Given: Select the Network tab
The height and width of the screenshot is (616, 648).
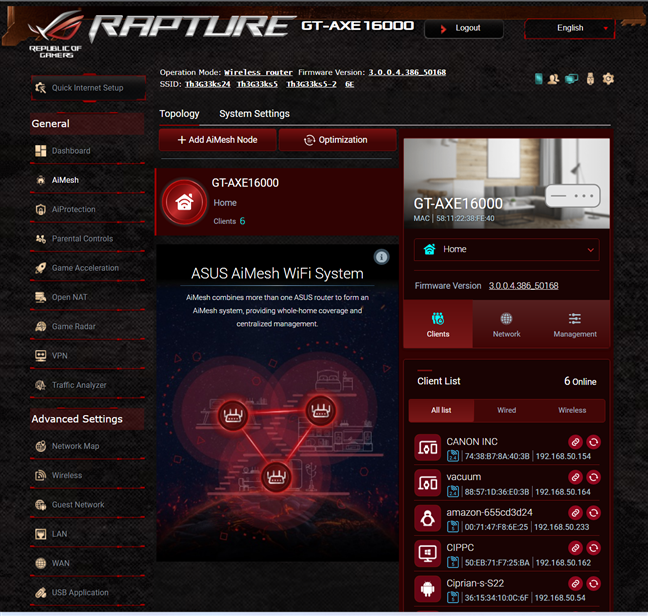Looking at the screenshot, I should (507, 324).
